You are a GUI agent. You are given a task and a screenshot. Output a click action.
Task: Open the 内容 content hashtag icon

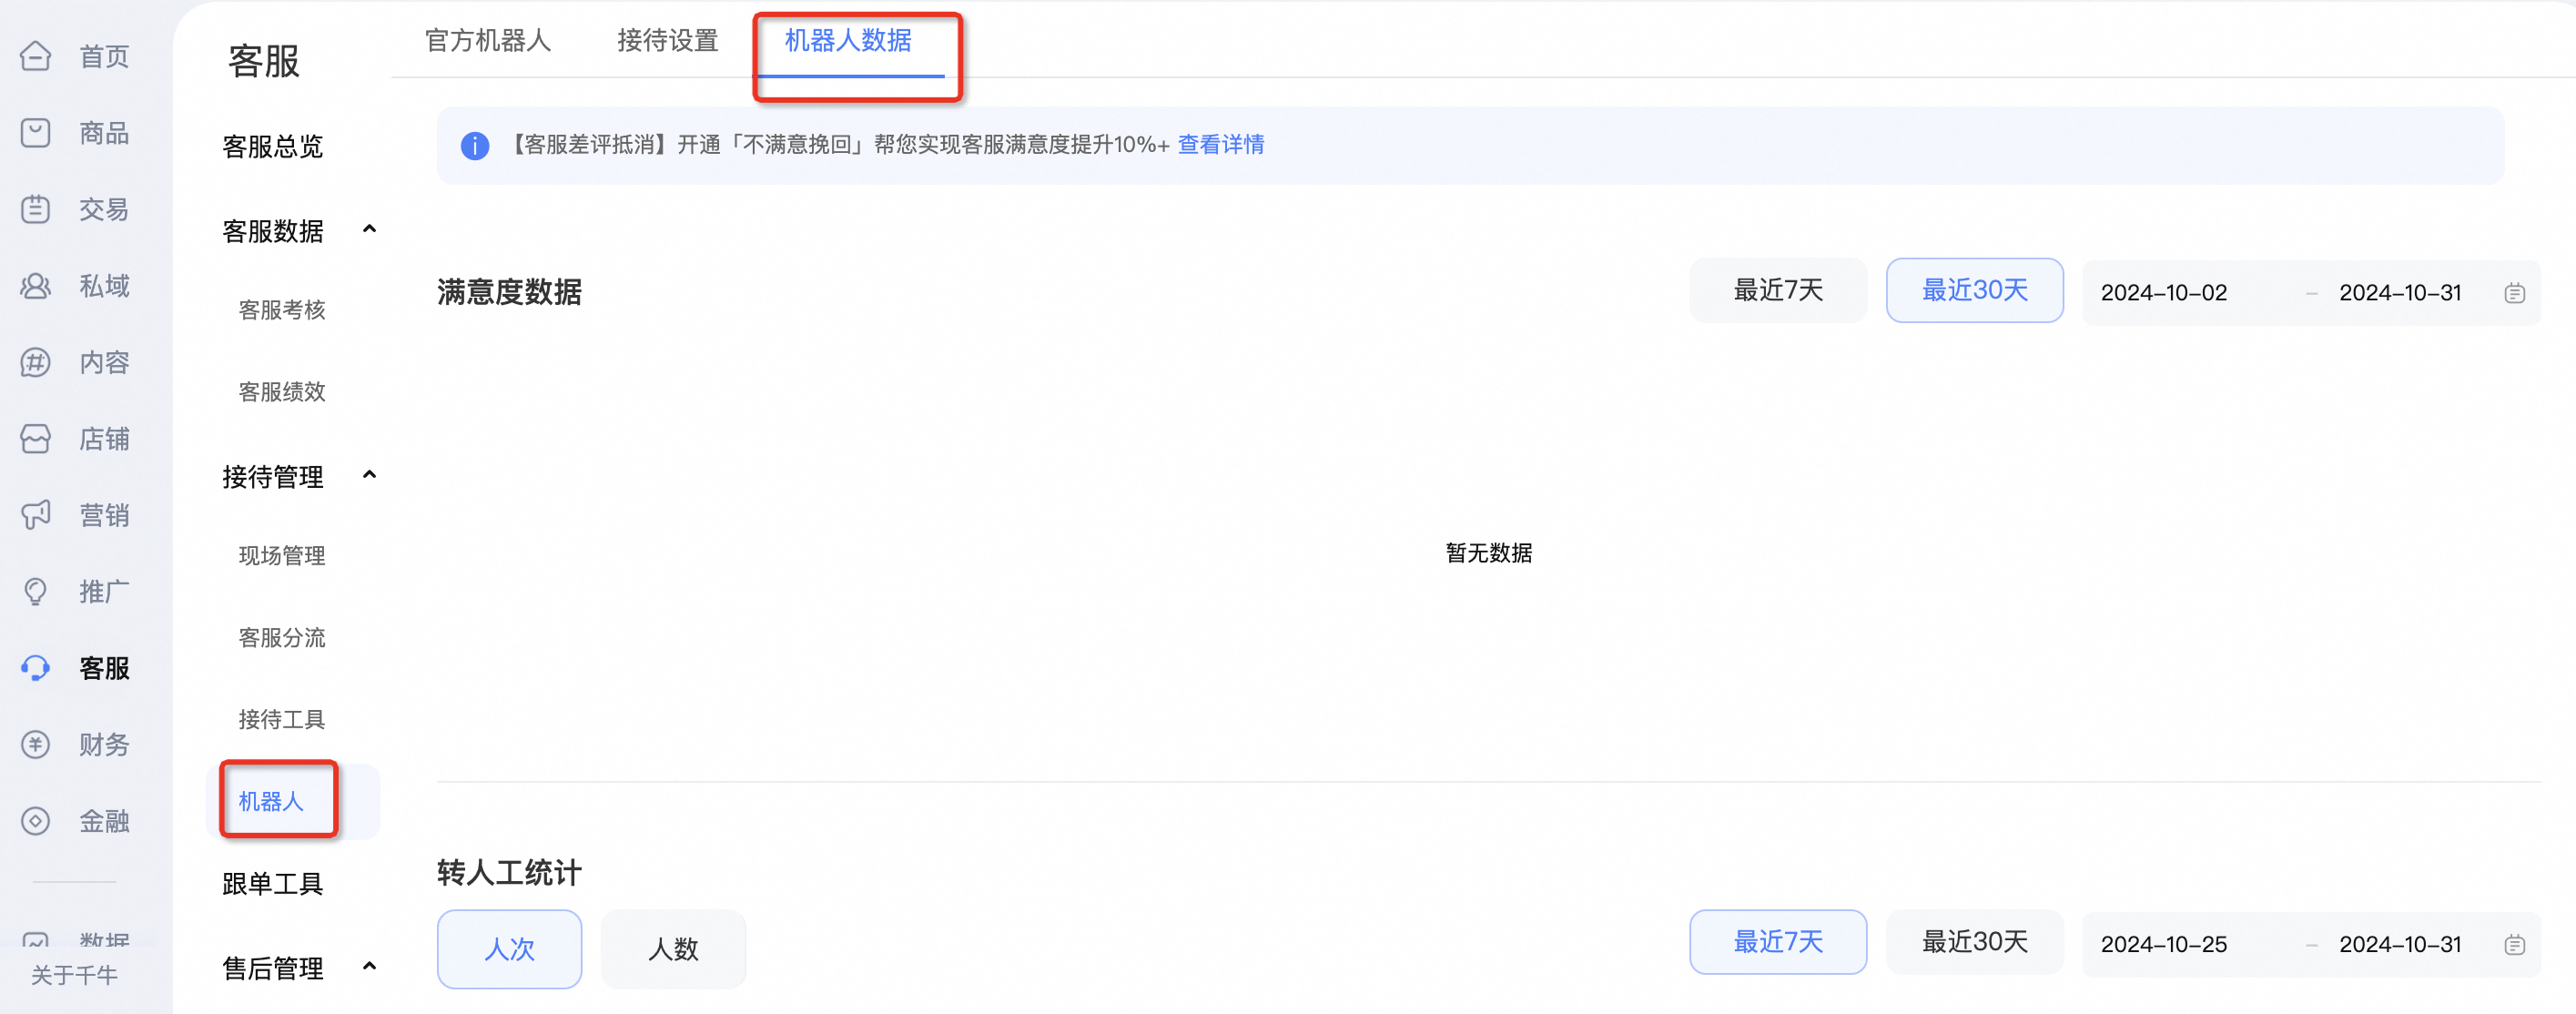[x=35, y=362]
